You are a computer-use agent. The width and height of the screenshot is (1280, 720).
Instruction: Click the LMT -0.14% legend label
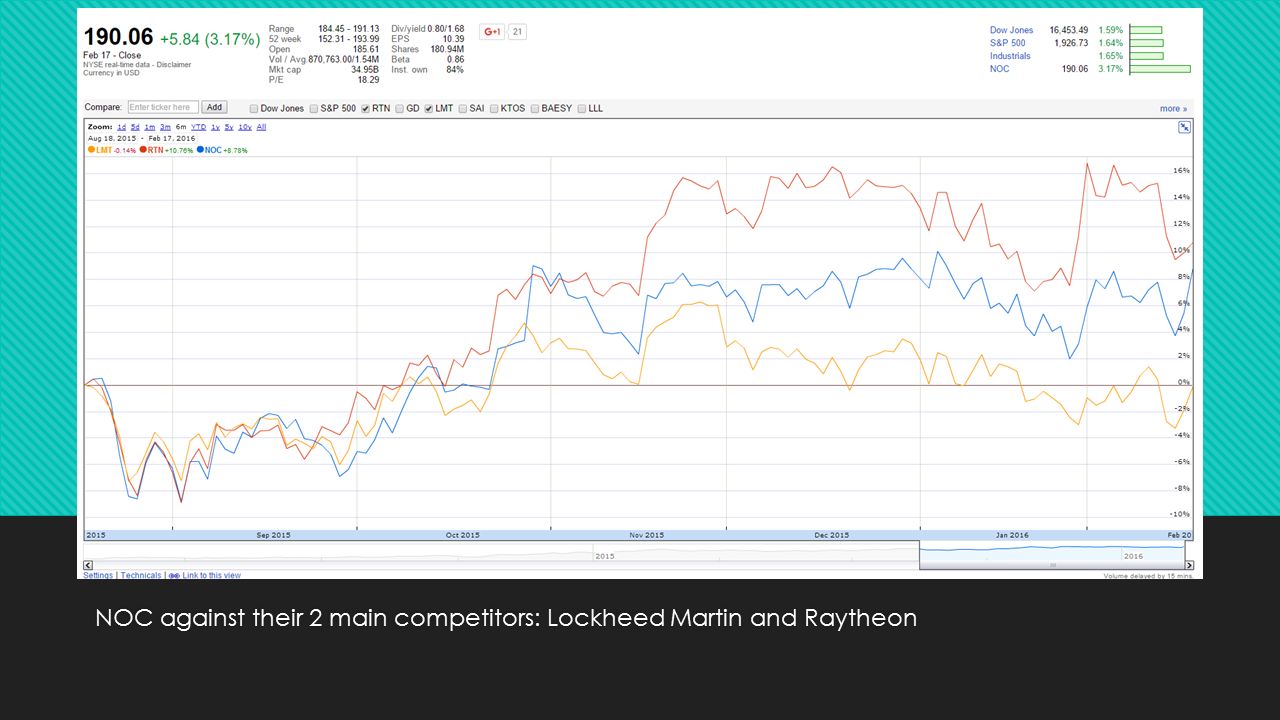click(x=116, y=150)
